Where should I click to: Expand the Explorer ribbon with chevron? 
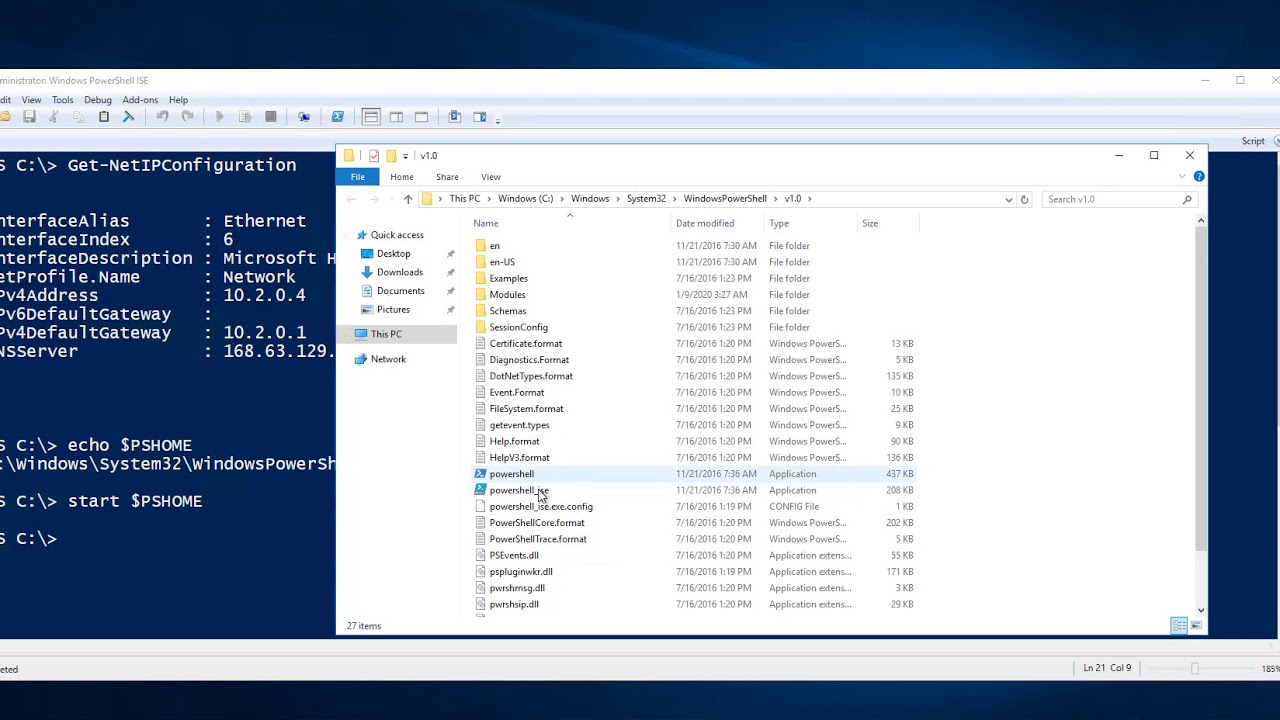click(x=1182, y=177)
